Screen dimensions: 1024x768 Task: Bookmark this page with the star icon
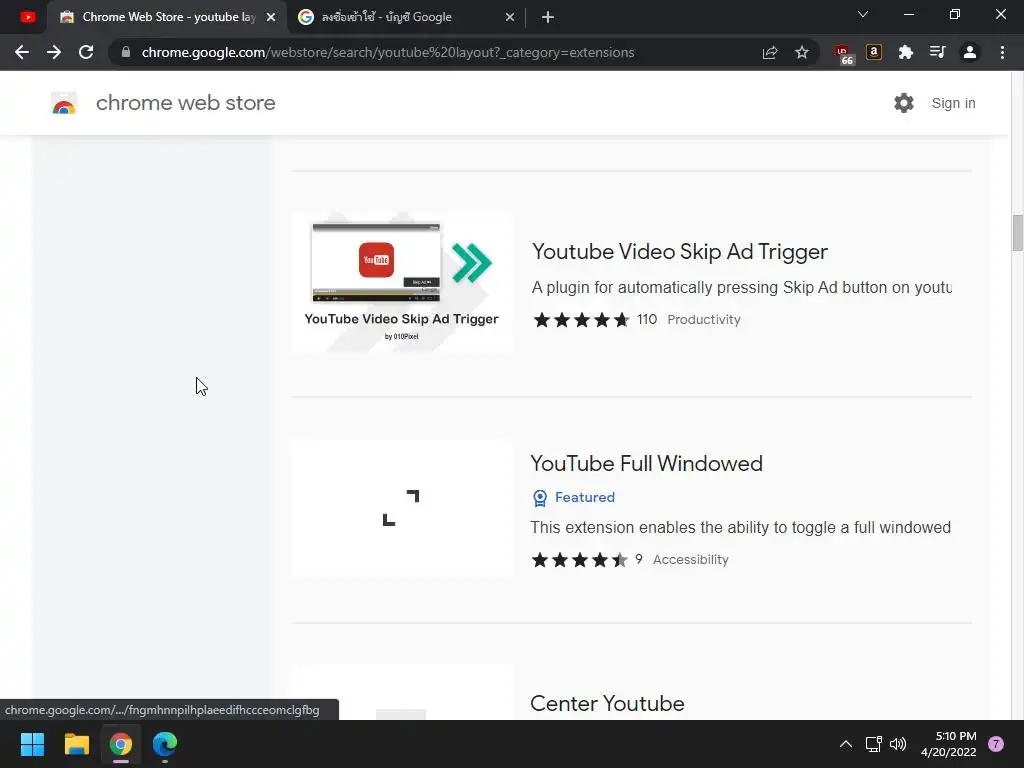pyautogui.click(x=802, y=52)
